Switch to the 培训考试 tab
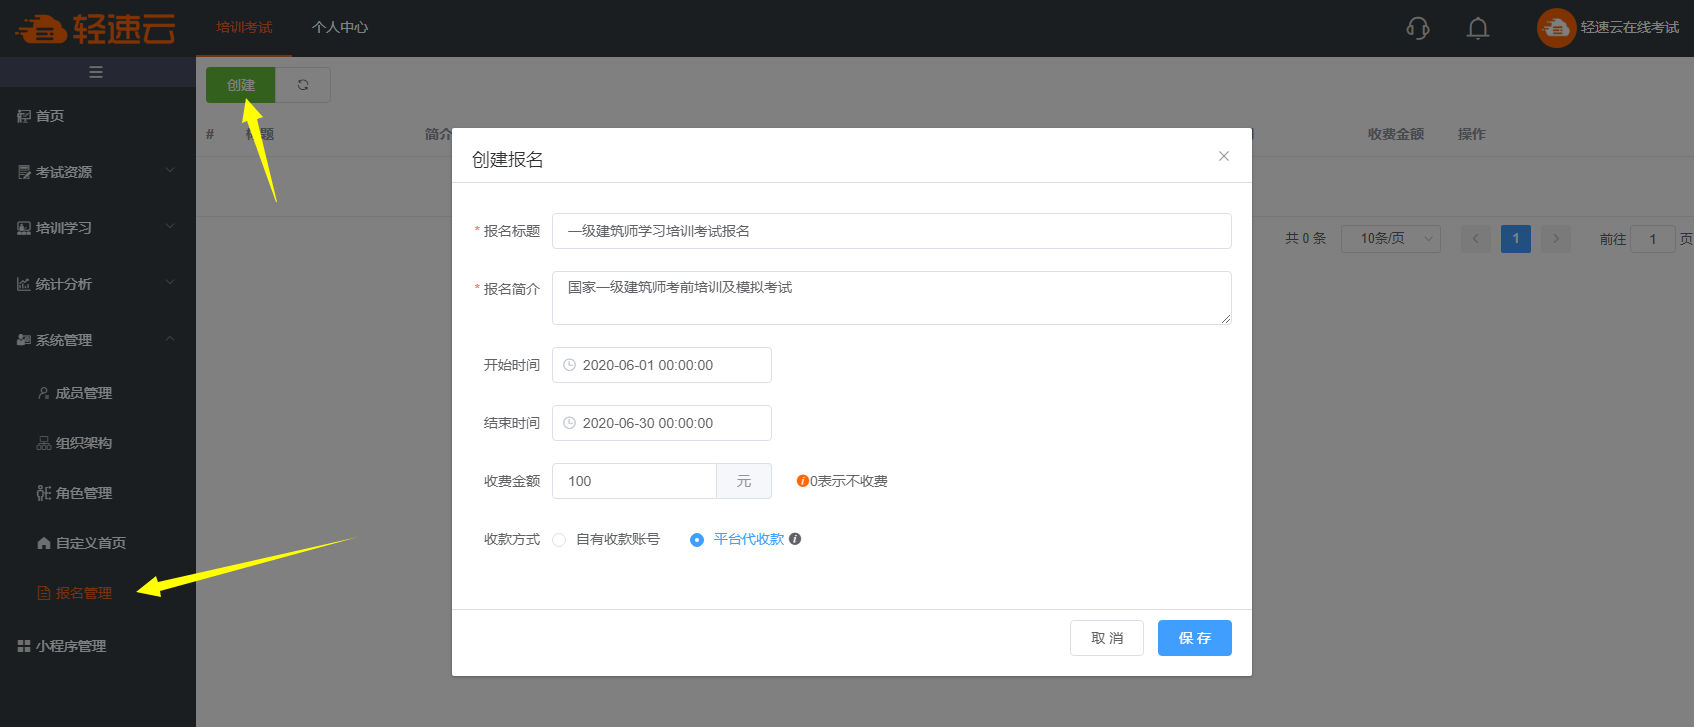This screenshot has height=727, width=1694. click(244, 28)
